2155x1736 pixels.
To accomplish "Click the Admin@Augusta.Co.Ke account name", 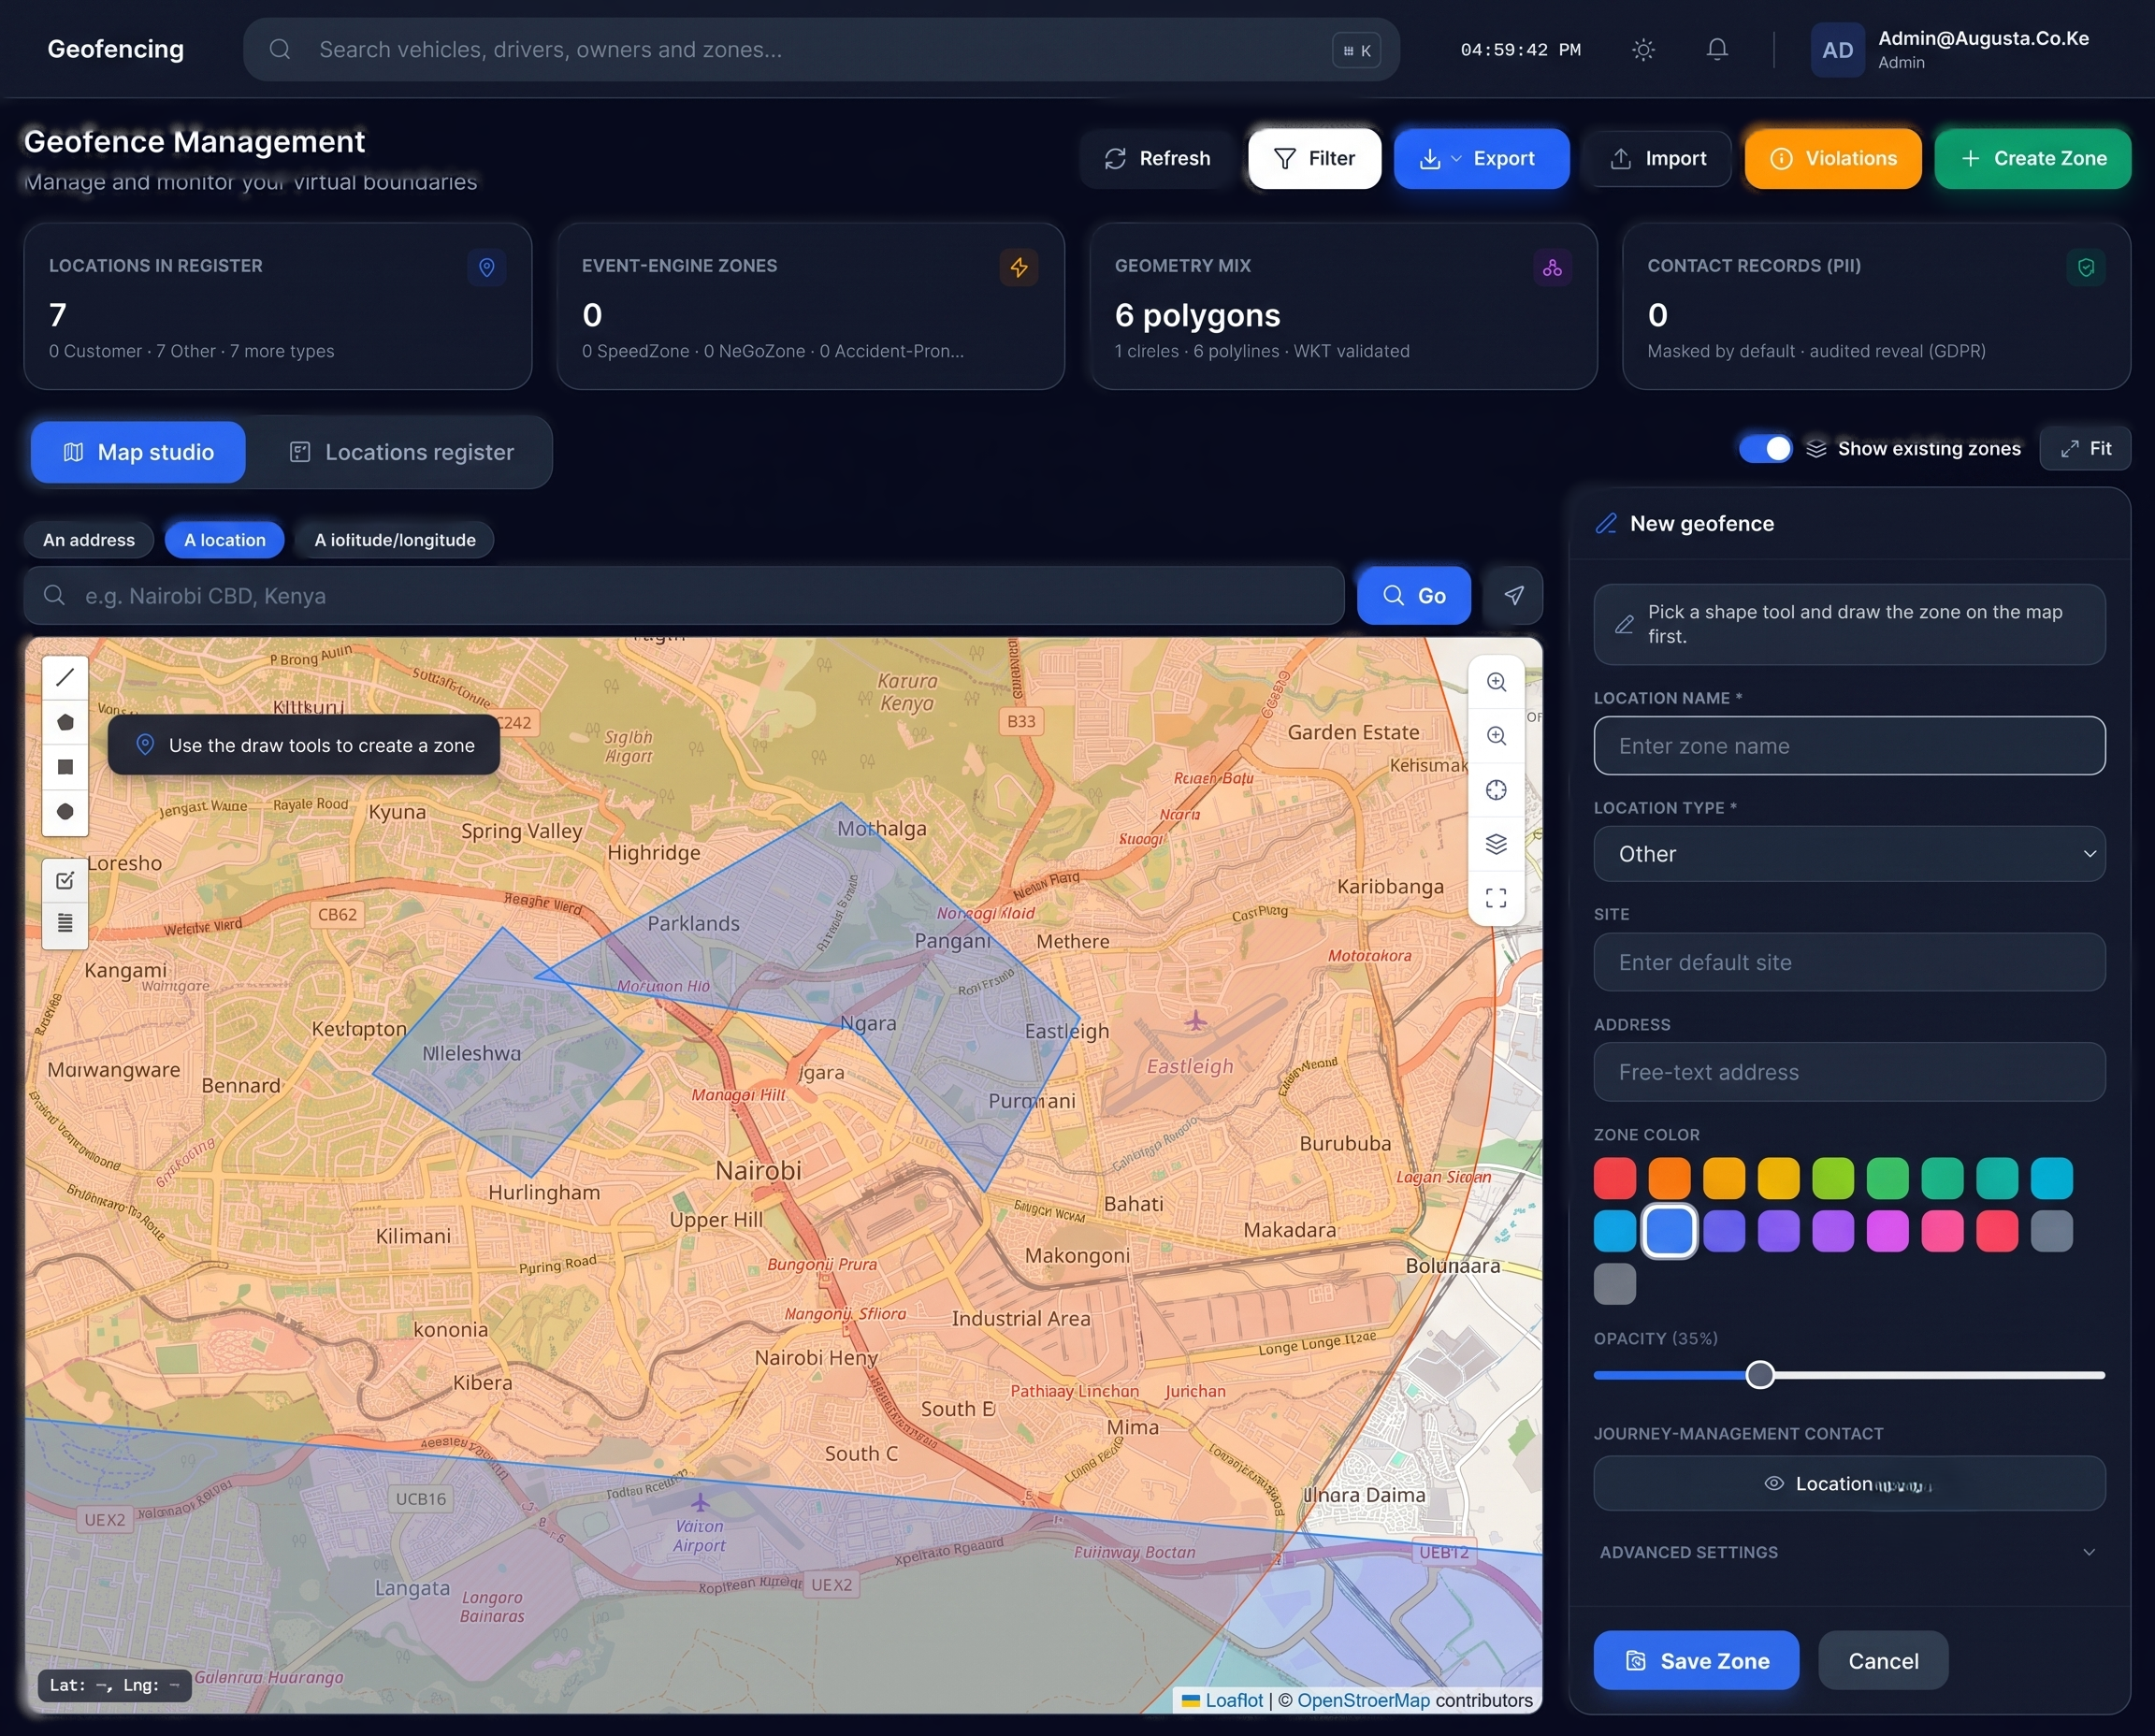I will coord(1983,38).
